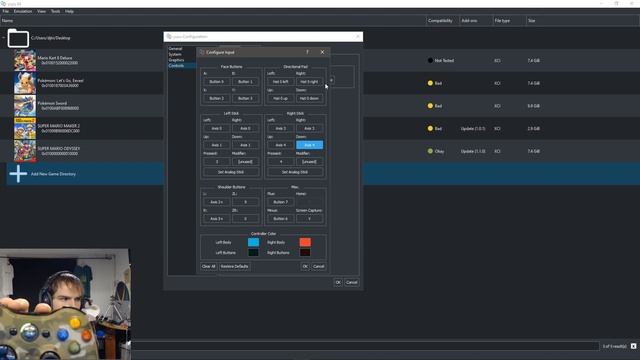Rebind the X face button (Button 2)
Viewport: 640px width, 360px height.
[216, 98]
